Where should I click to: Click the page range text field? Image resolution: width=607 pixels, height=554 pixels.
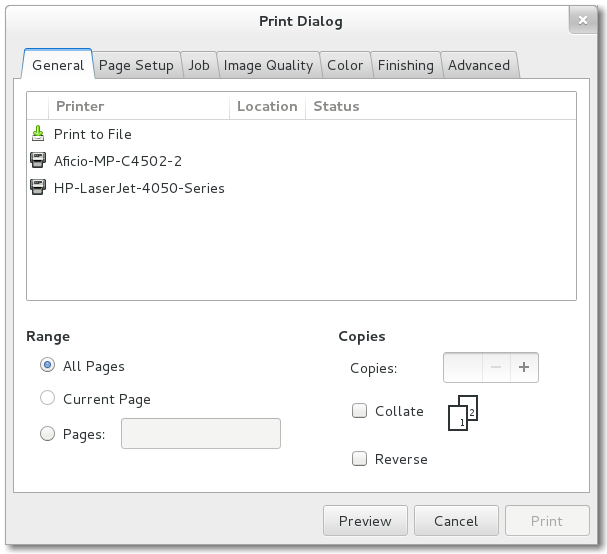tap(200, 434)
